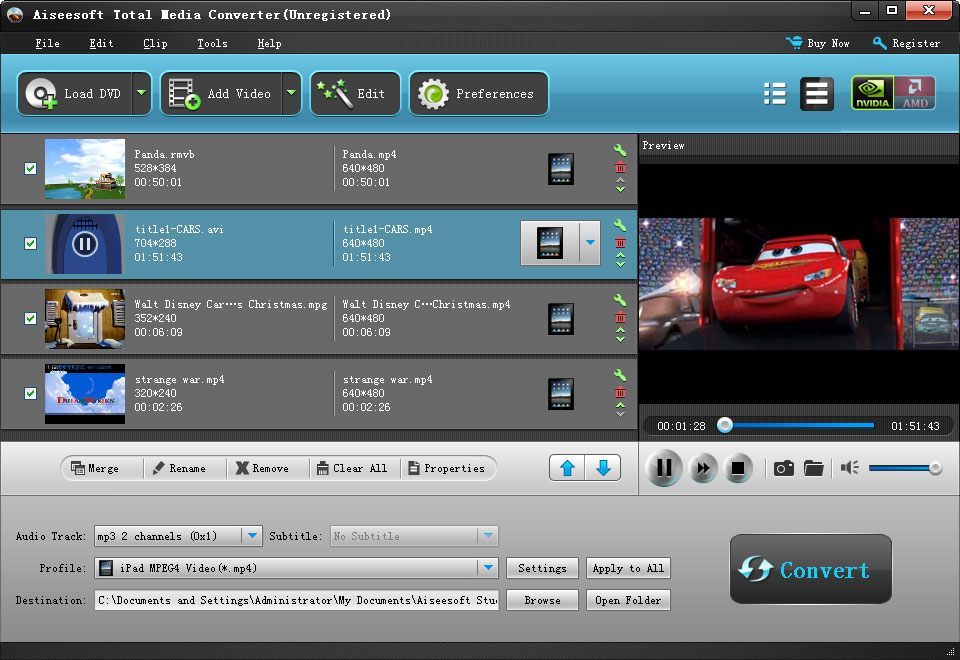Check the checkbox next to strange war.mp4

[31, 394]
